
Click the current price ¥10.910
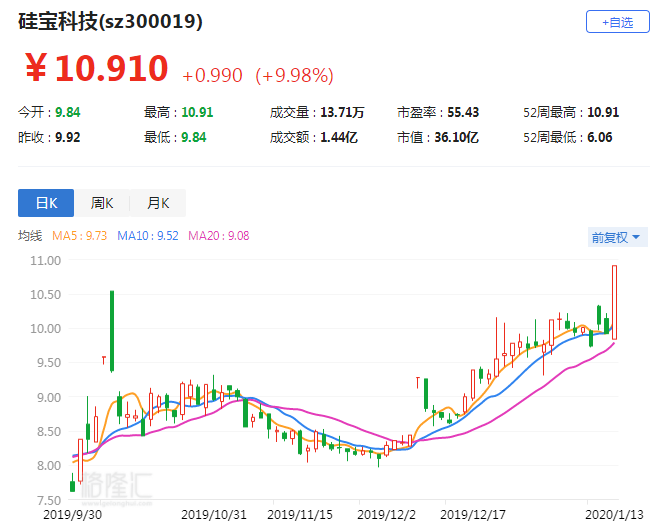pos(97,68)
